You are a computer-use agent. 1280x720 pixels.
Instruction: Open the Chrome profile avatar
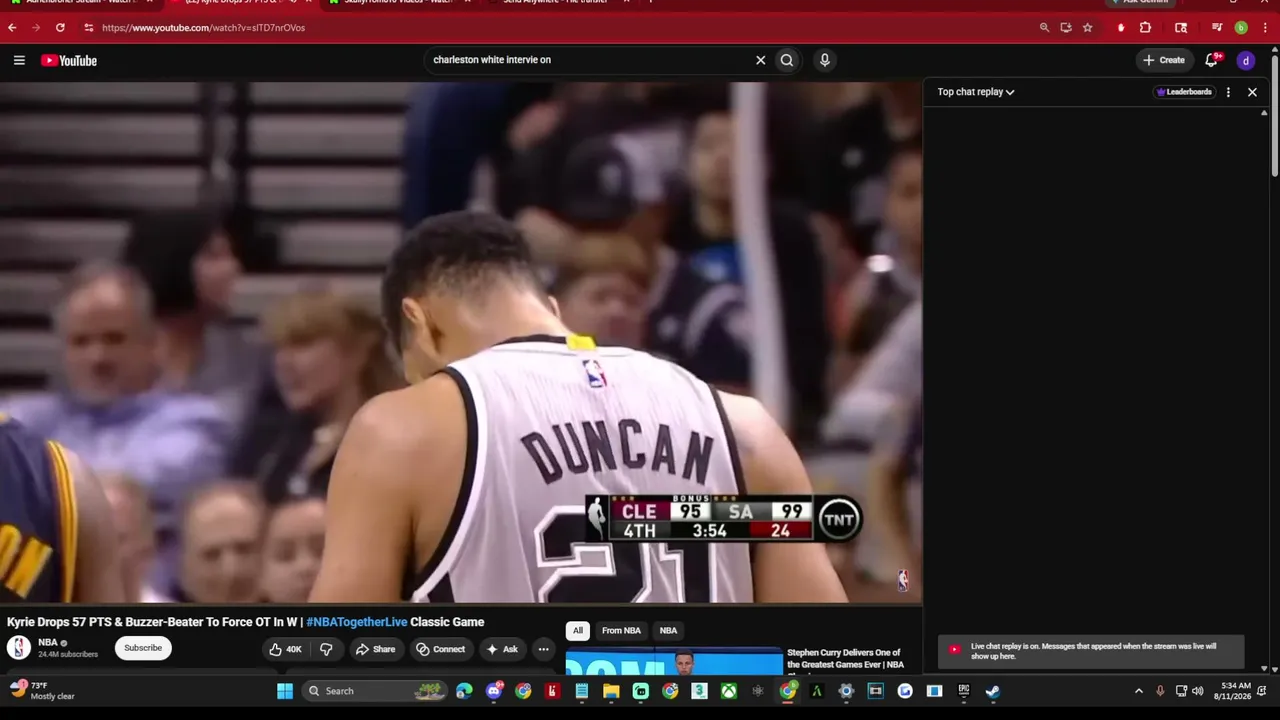pos(1241,28)
